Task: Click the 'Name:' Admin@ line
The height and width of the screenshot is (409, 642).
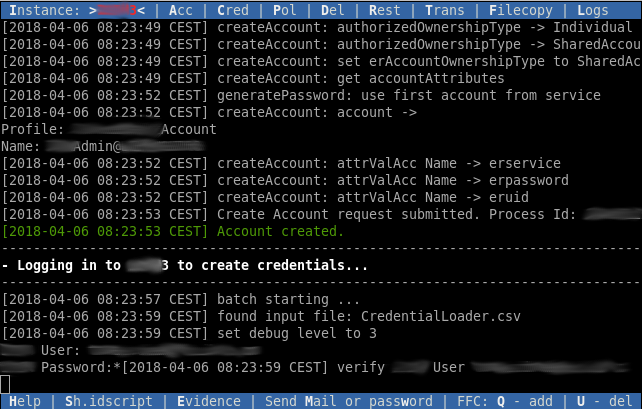Action: point(103,146)
